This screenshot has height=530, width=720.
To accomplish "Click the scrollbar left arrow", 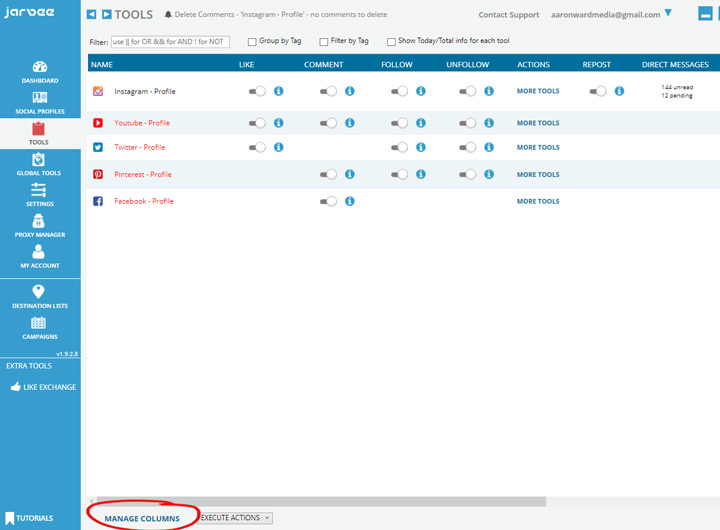I will click(x=92, y=501).
